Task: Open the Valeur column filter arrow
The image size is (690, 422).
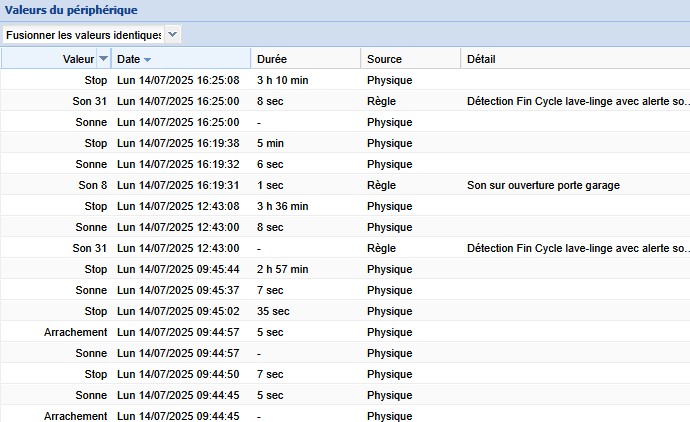Action: pos(103,59)
